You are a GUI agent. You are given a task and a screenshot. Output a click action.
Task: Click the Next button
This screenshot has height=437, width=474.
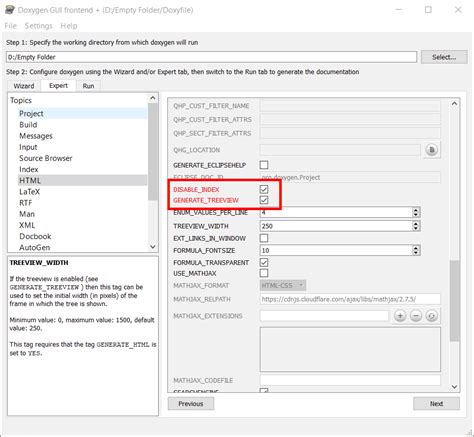tap(436, 404)
